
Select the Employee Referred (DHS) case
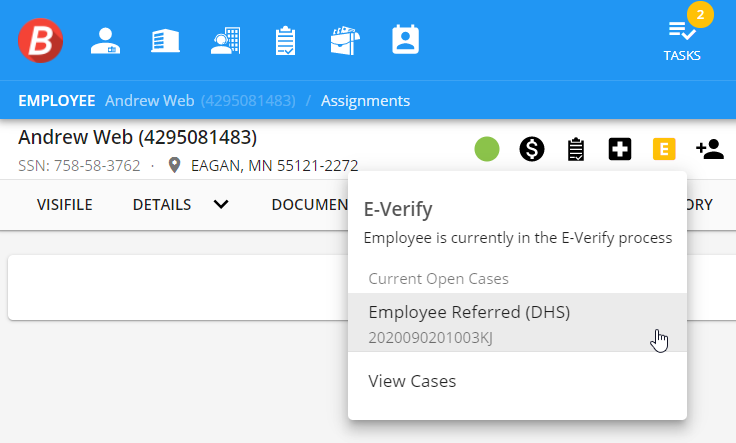pos(517,322)
